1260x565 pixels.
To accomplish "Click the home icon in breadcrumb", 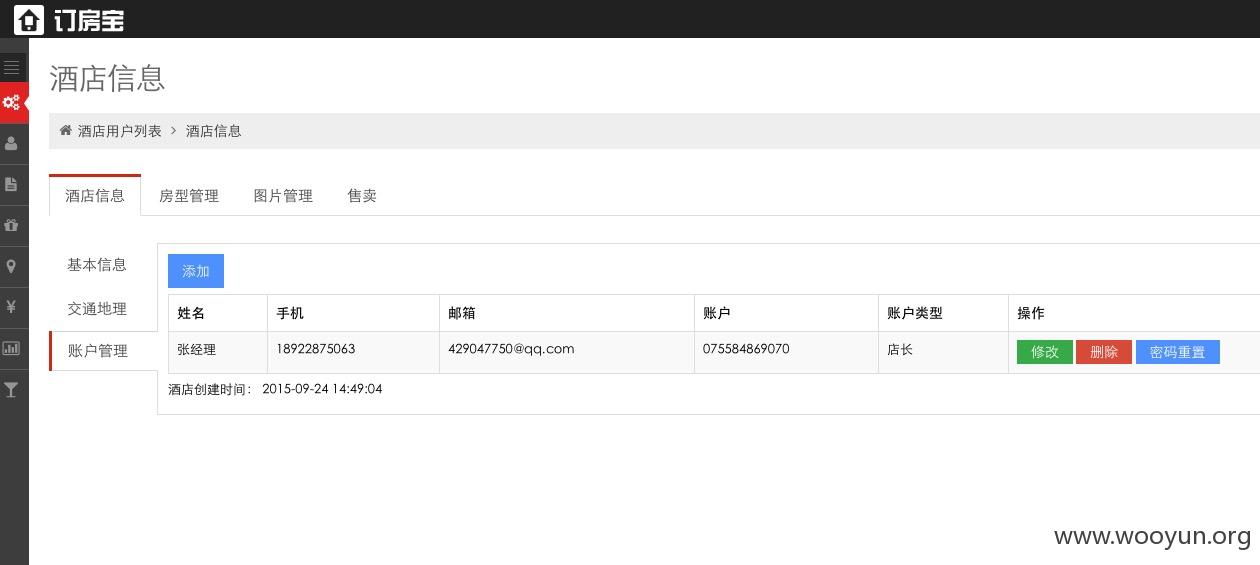I will pyautogui.click(x=66, y=130).
